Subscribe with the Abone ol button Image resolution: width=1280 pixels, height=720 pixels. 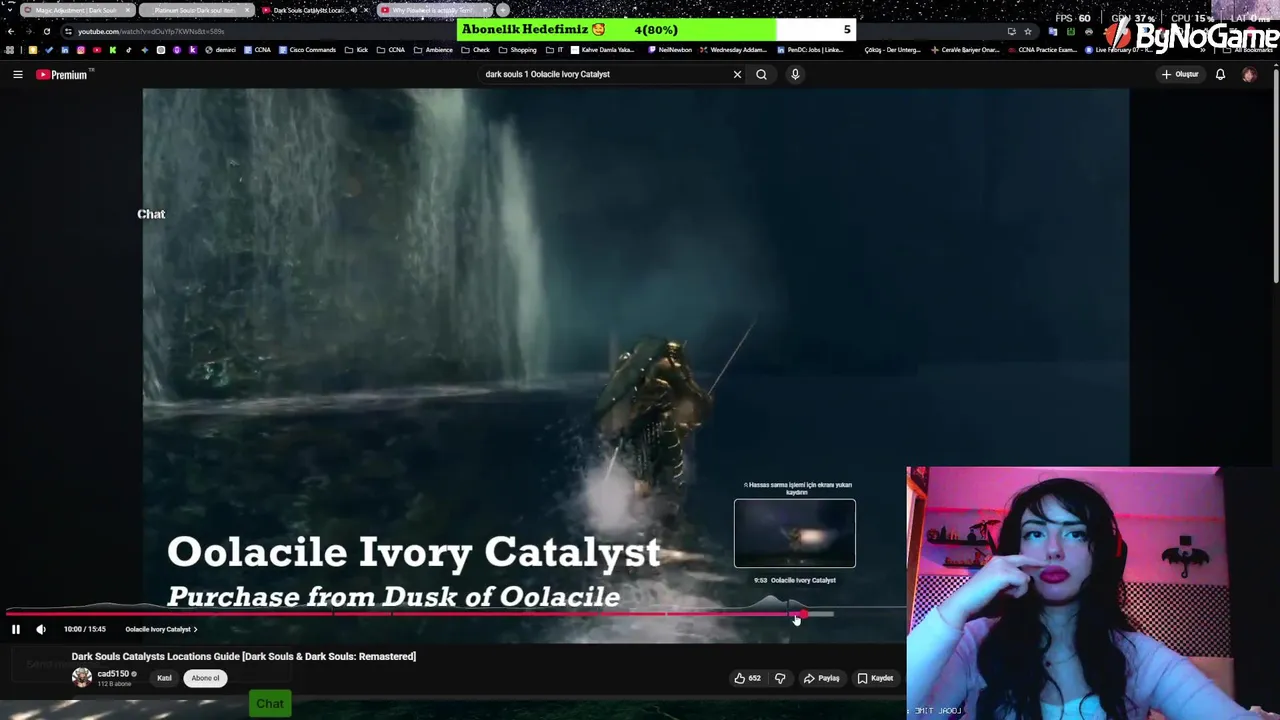(x=205, y=678)
